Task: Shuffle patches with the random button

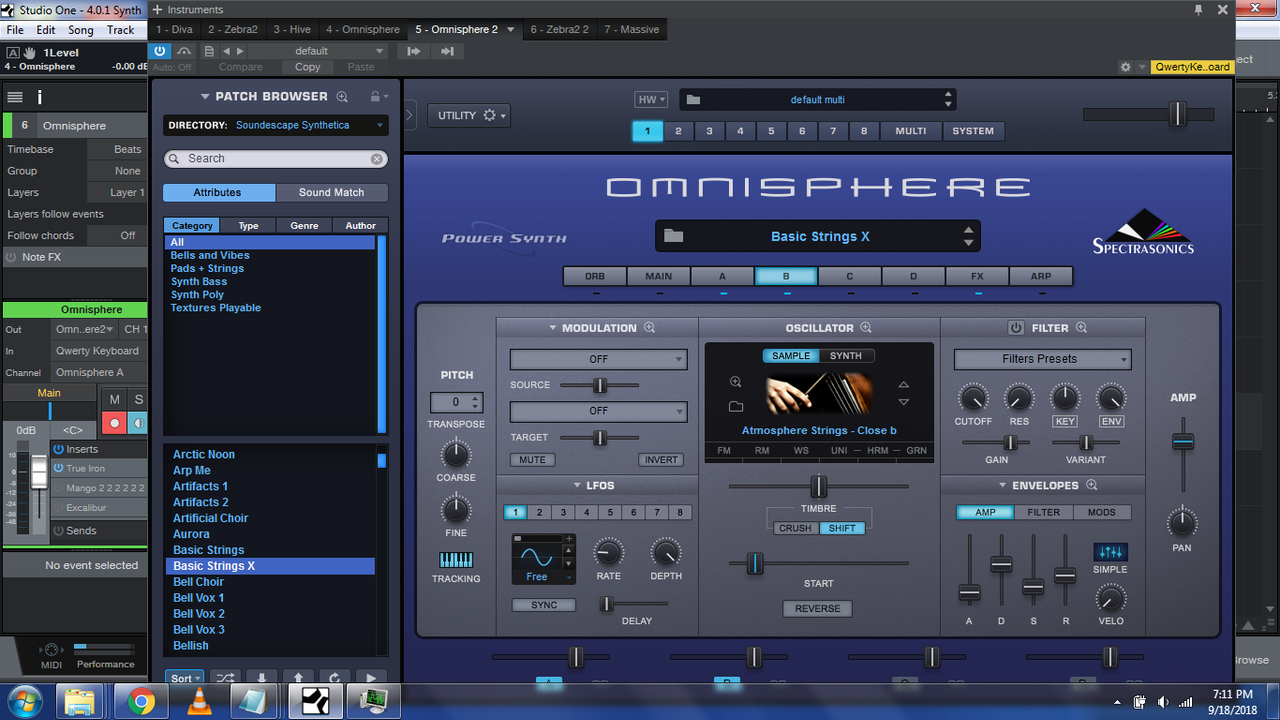Action: [x=227, y=678]
